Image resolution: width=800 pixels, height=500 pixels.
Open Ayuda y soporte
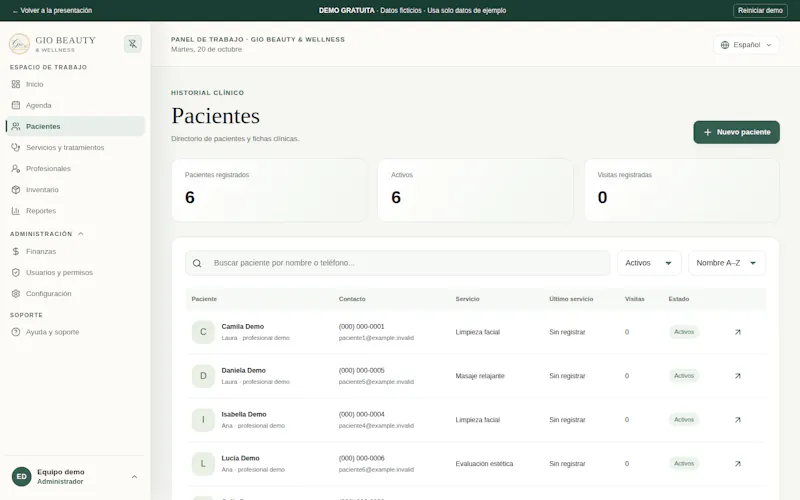point(75,332)
